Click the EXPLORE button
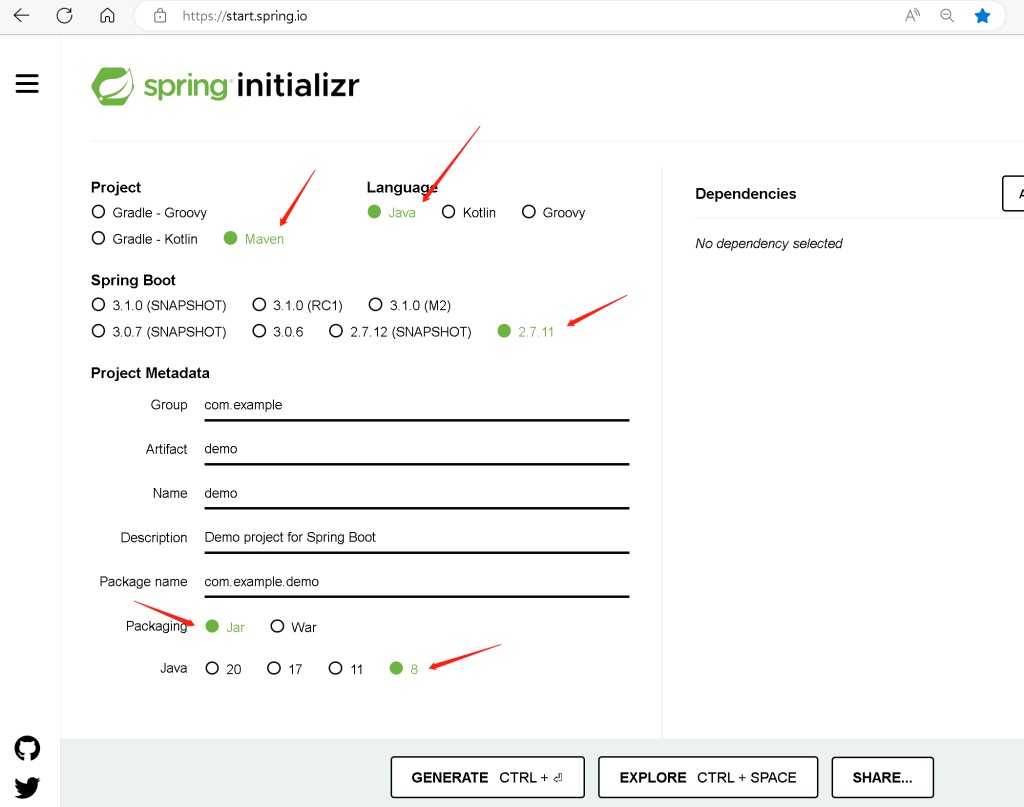Screen dimensions: 1024x807 [x=708, y=777]
